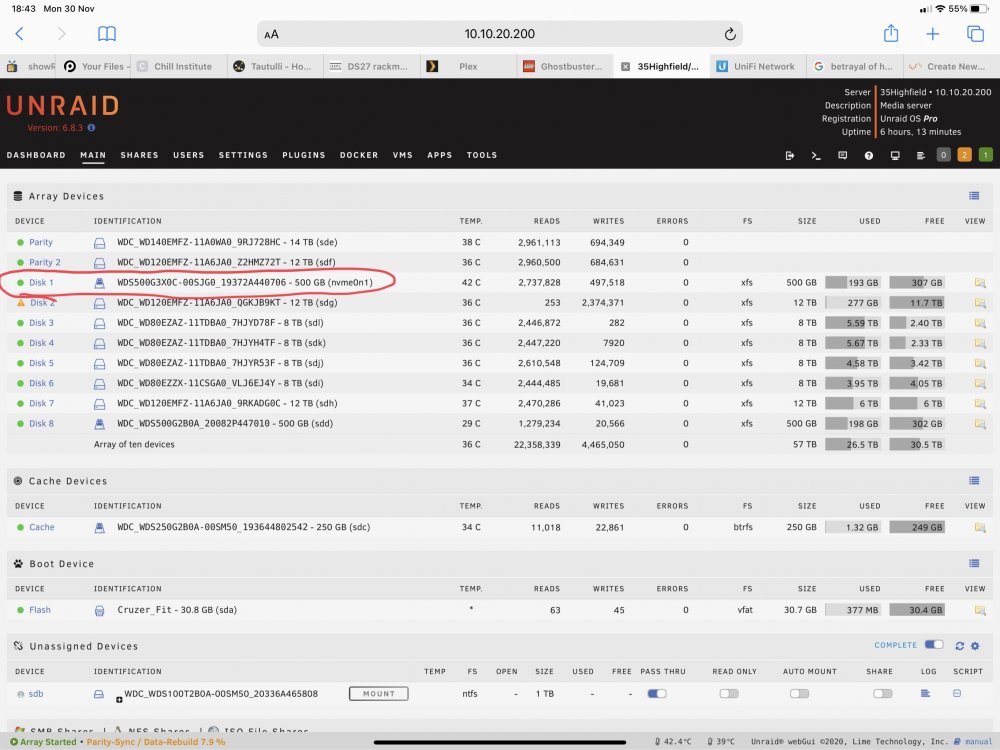Switch to Plex browser tab
The height and width of the screenshot is (750, 1000).
[469, 66]
